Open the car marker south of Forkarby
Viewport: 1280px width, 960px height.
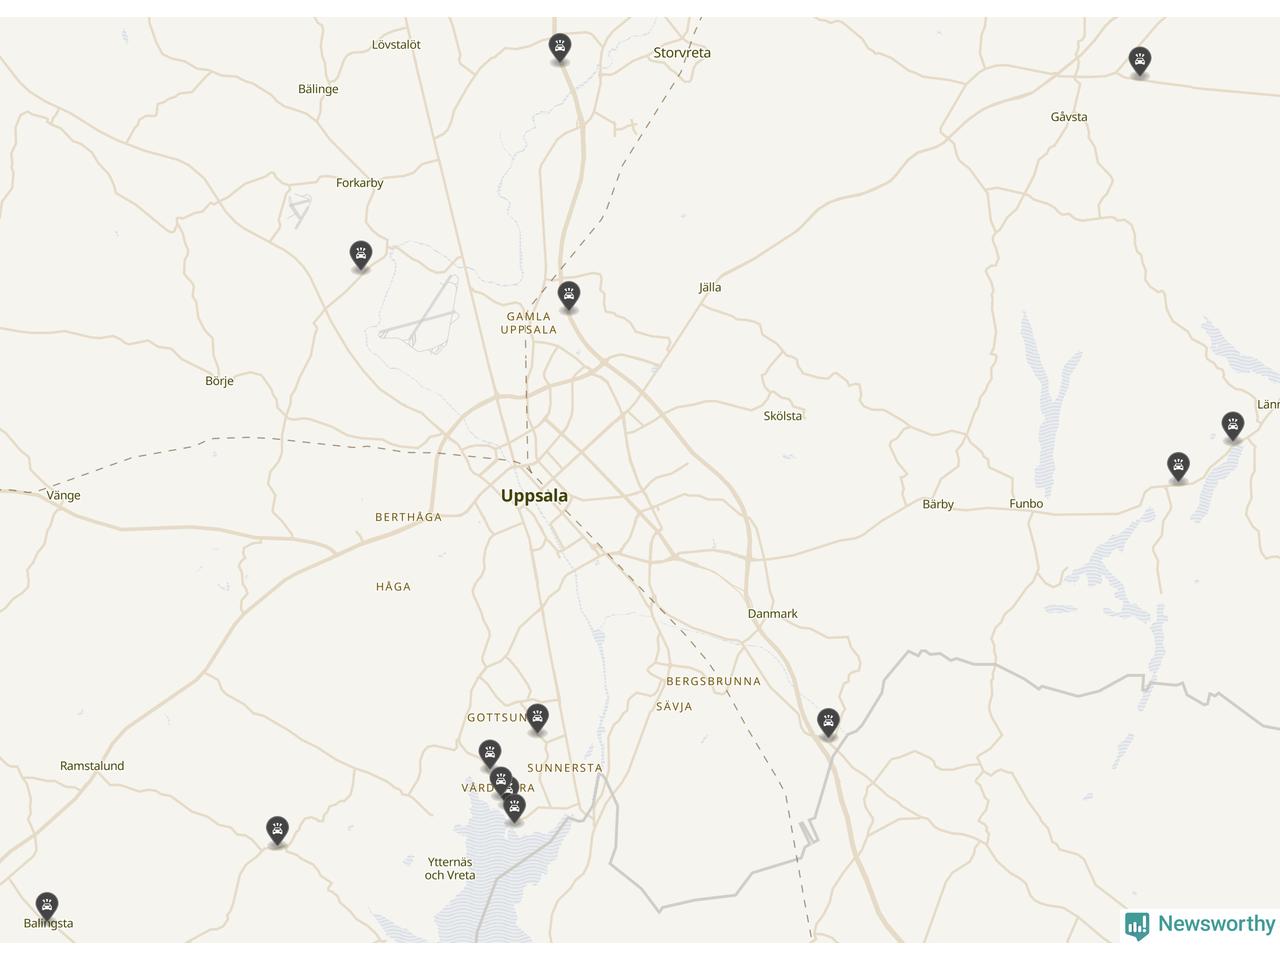coord(361,254)
